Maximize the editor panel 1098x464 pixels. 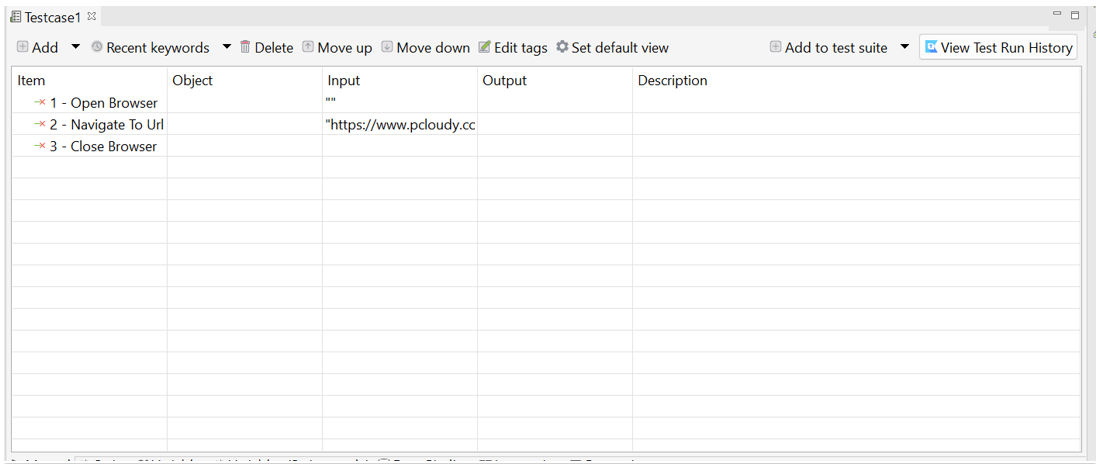pyautogui.click(x=1075, y=15)
